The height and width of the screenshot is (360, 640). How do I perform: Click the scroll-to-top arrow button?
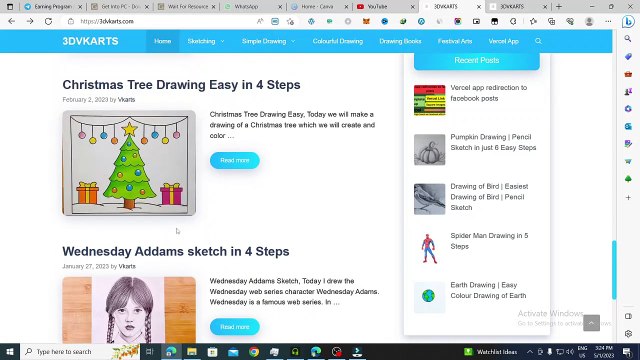pyautogui.click(x=591, y=323)
